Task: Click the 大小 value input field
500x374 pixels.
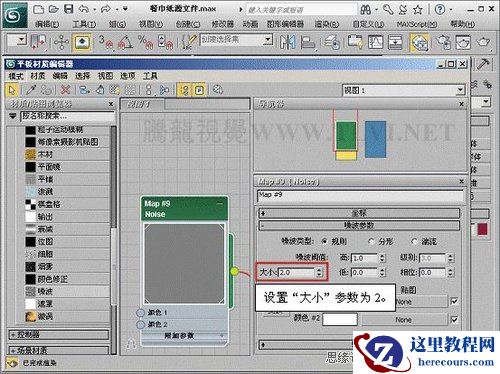Action: pyautogui.click(x=296, y=272)
